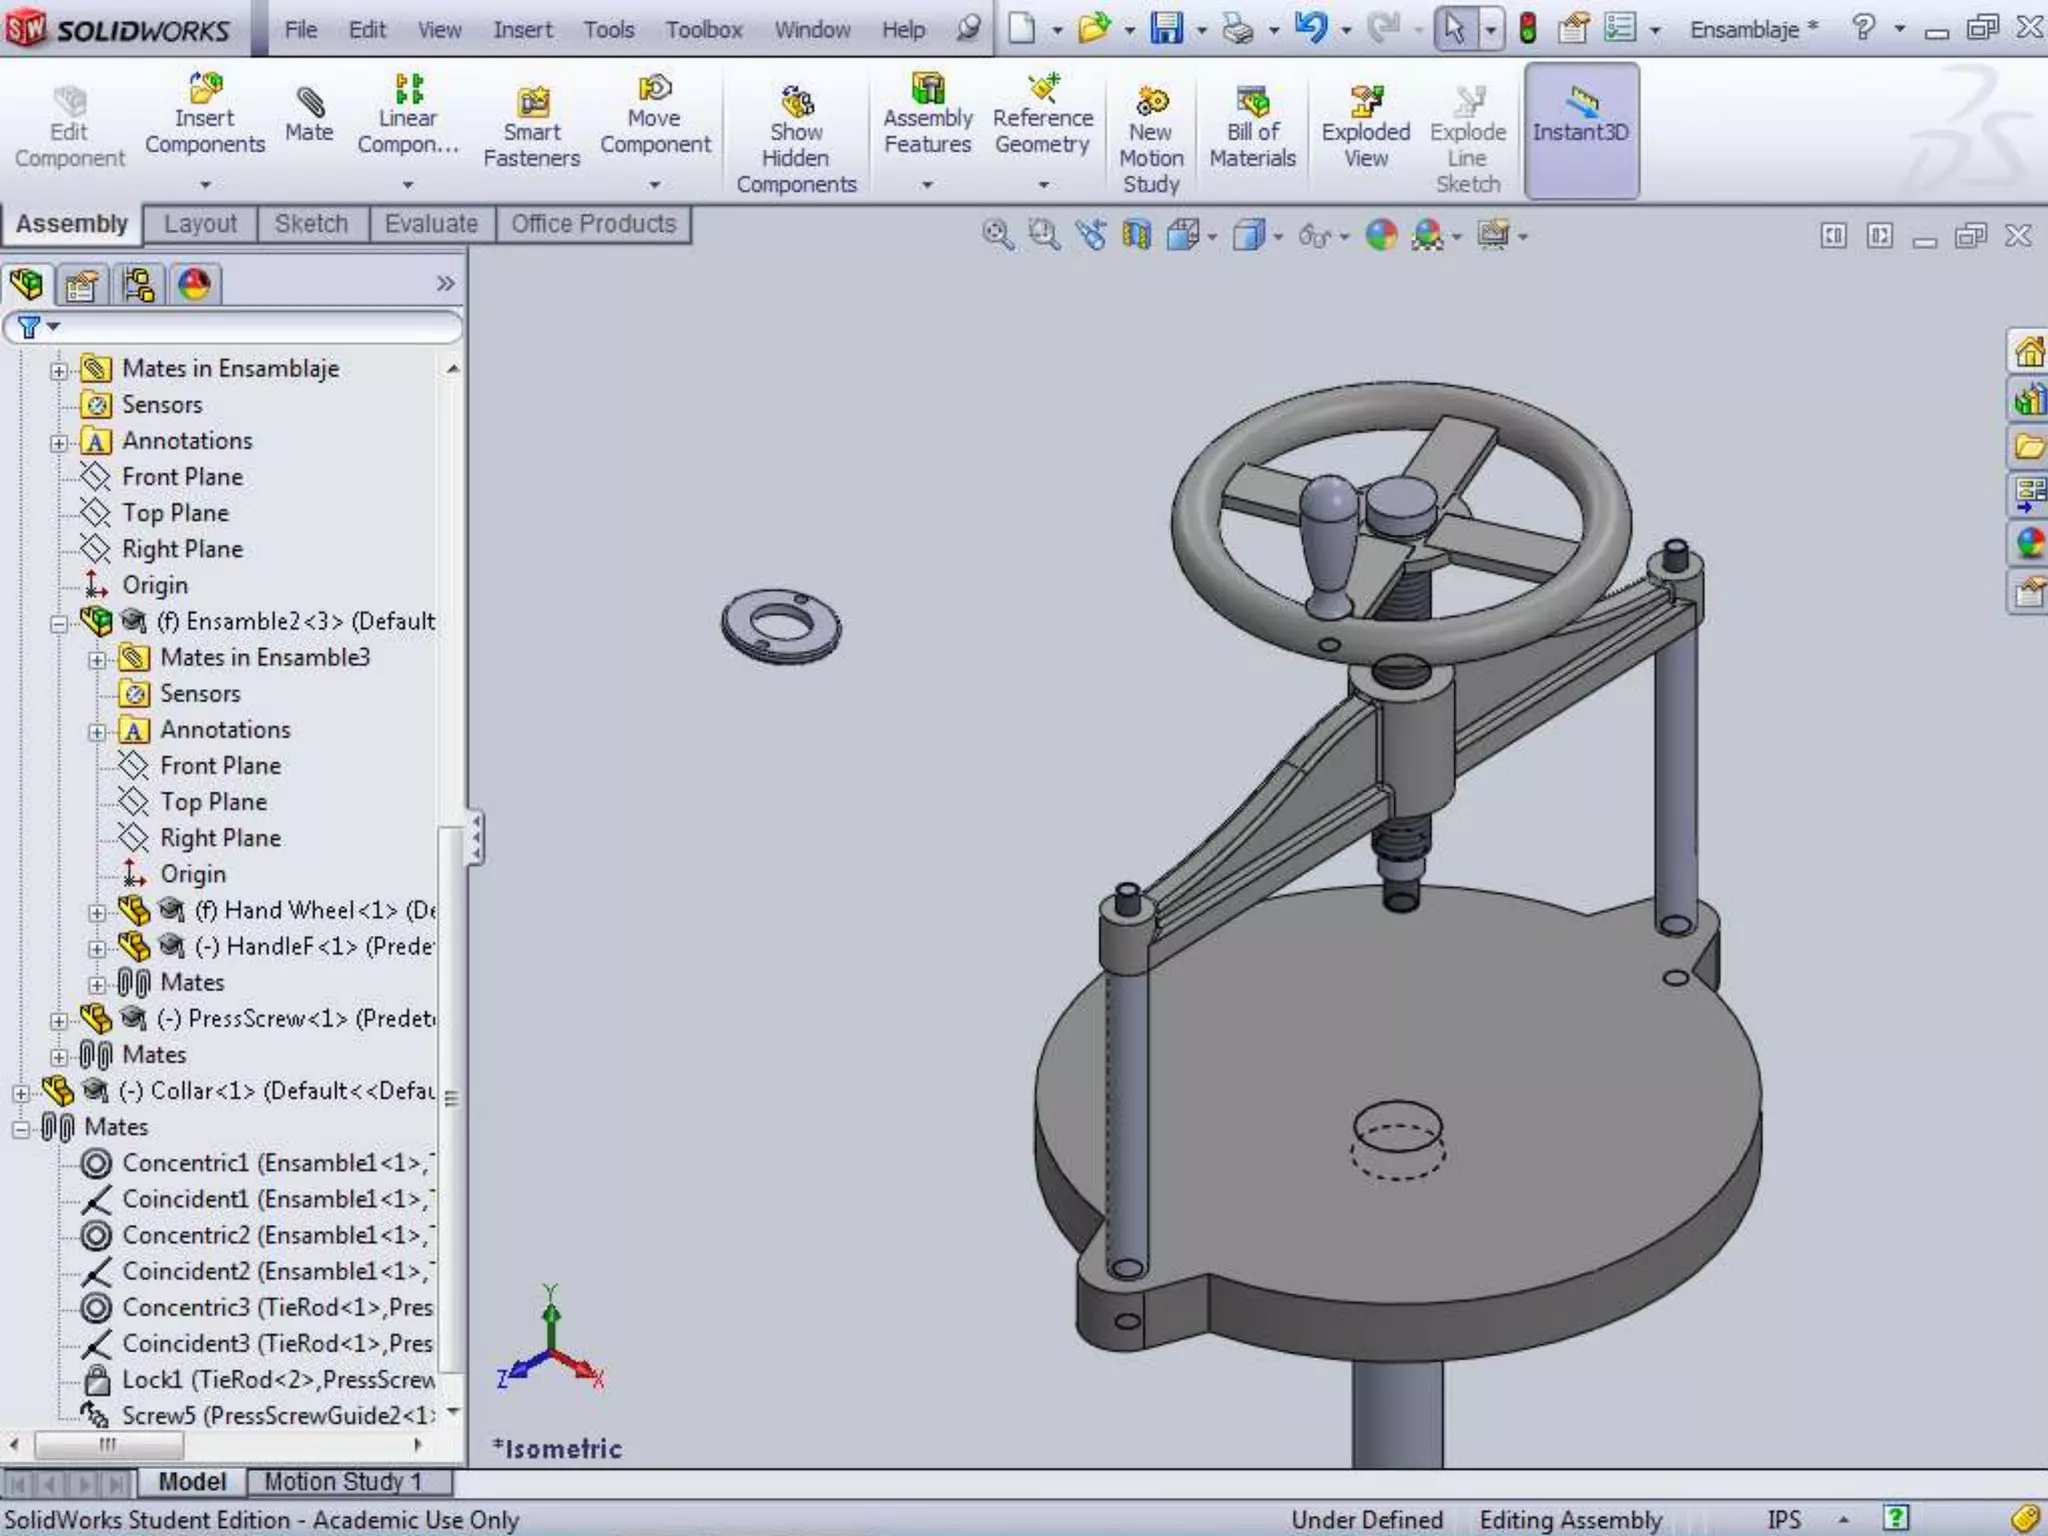Toggle the Instant3D button

[x=1581, y=130]
